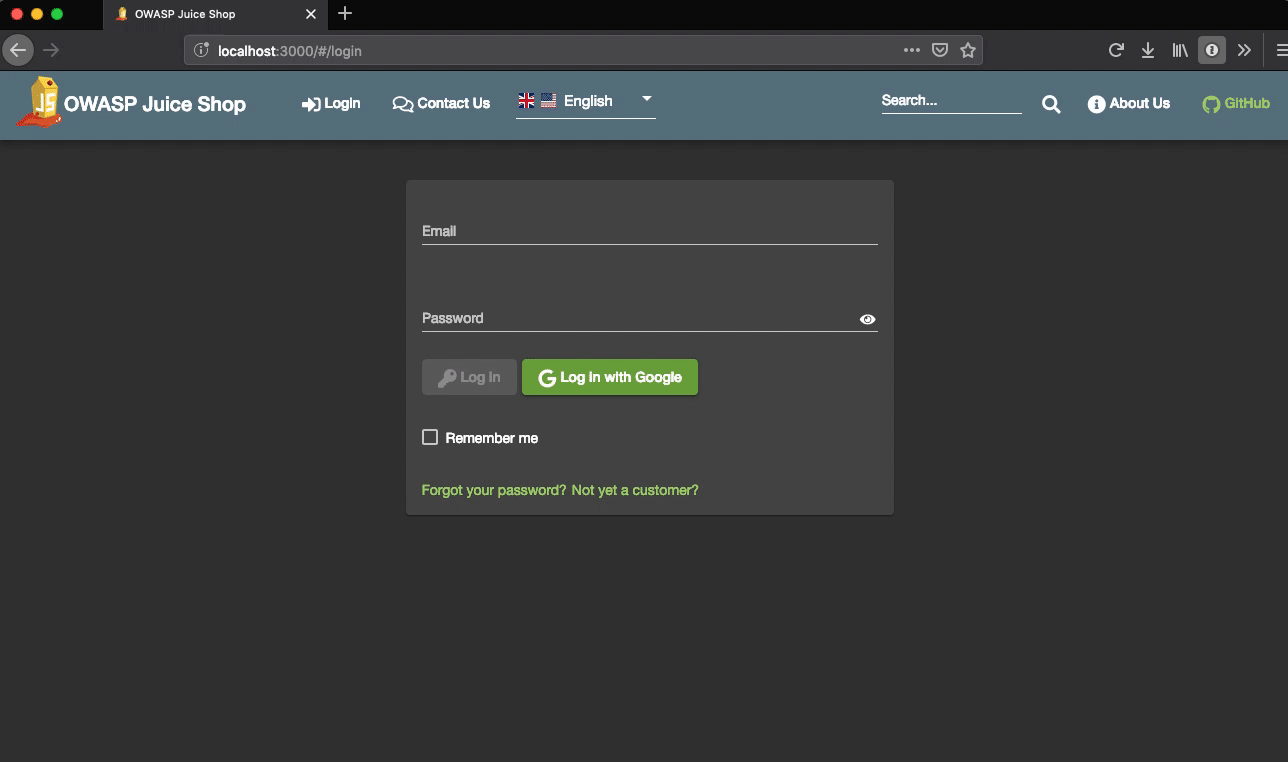Click the GitHub octocat icon

pyautogui.click(x=1209, y=103)
